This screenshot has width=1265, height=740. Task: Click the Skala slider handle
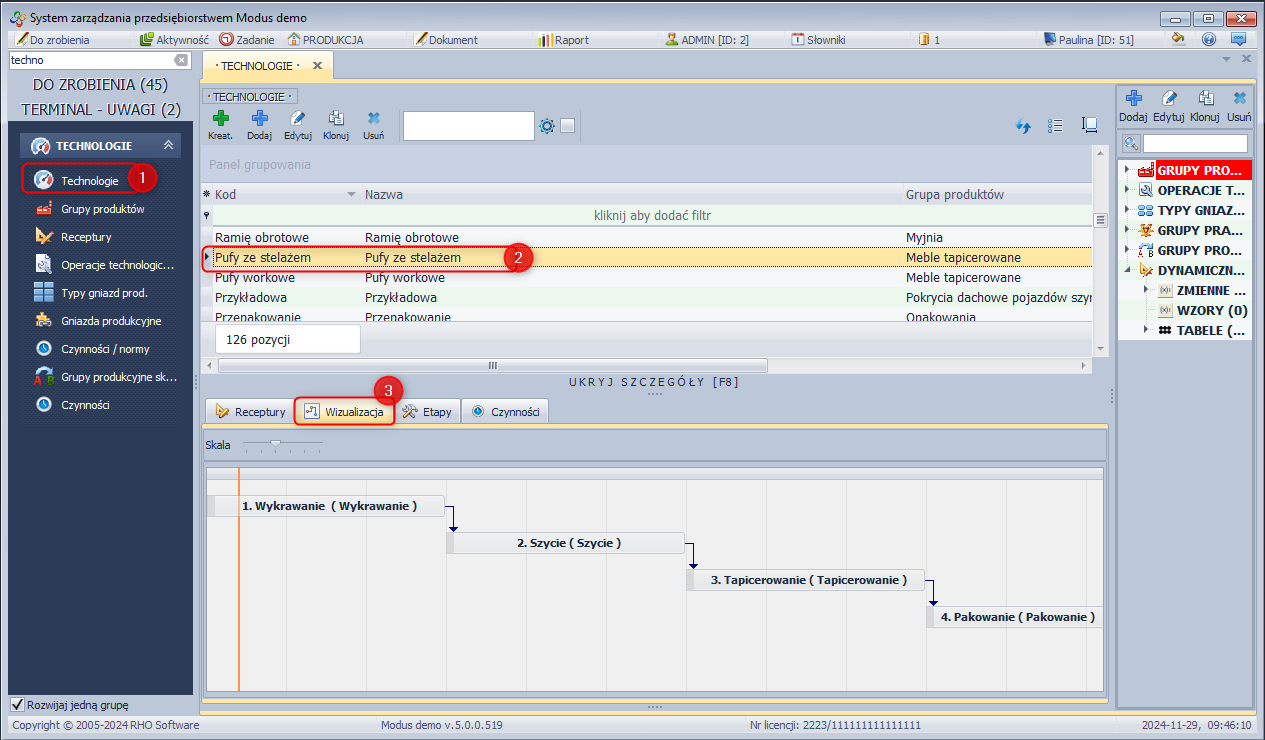(x=275, y=443)
